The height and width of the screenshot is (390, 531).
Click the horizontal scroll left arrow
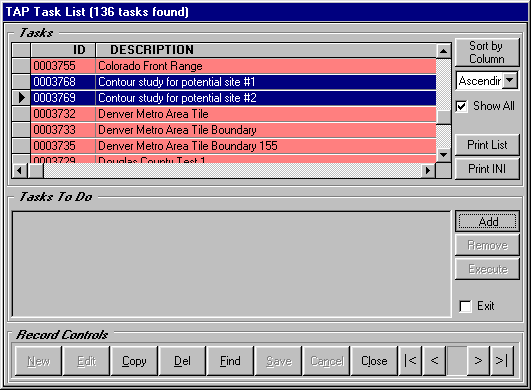[x=20, y=170]
